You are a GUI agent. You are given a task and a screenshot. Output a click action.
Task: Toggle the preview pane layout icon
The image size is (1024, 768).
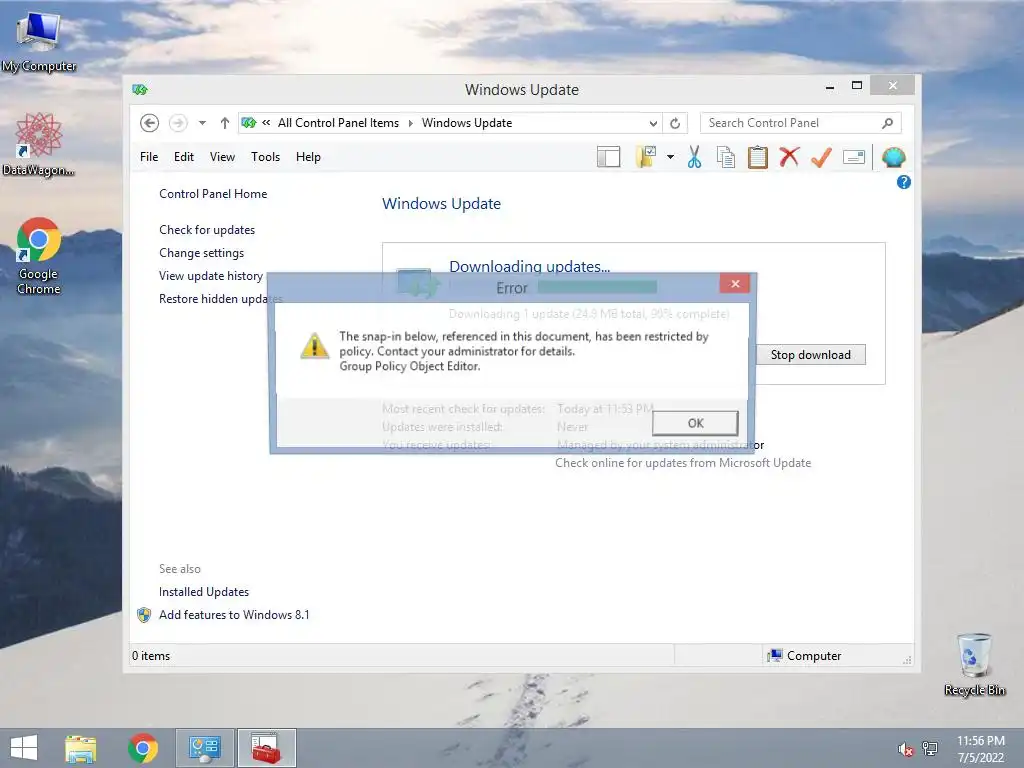click(609, 157)
